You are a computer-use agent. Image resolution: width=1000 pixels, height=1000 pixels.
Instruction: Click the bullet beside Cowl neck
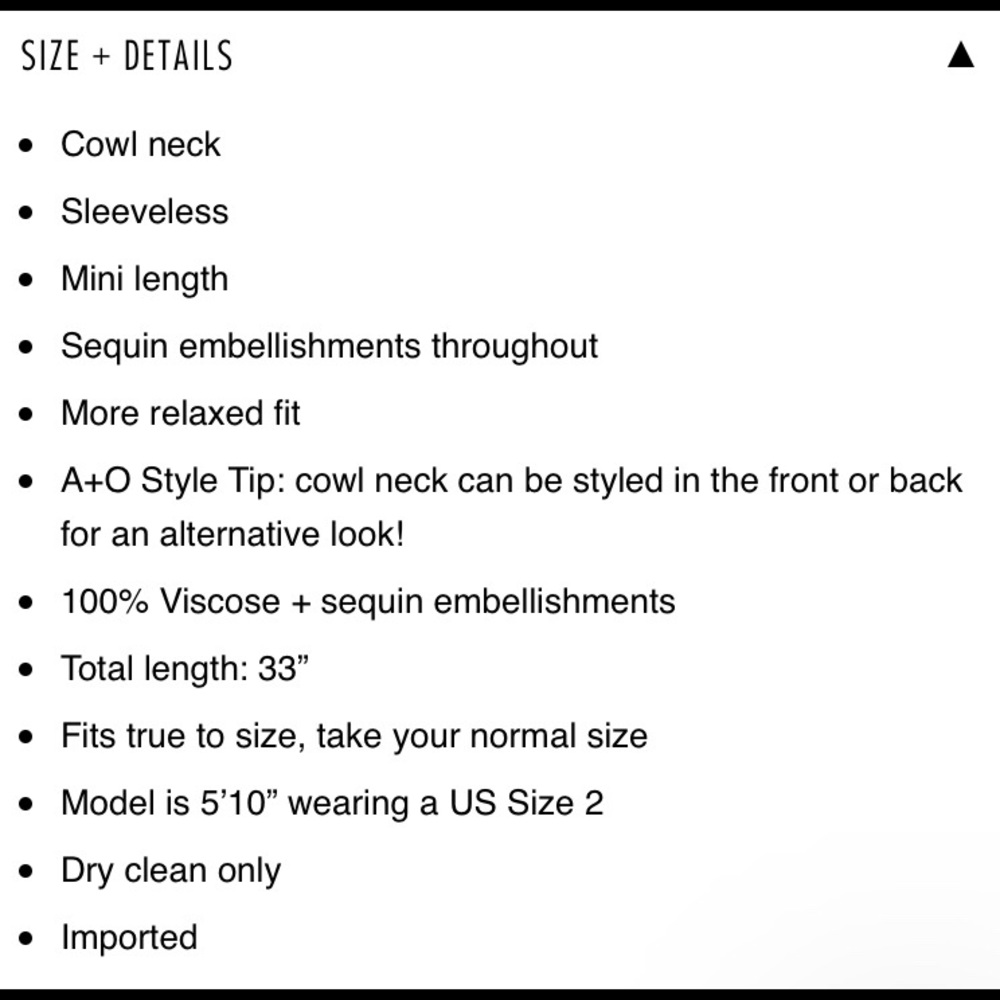click(x=26, y=145)
